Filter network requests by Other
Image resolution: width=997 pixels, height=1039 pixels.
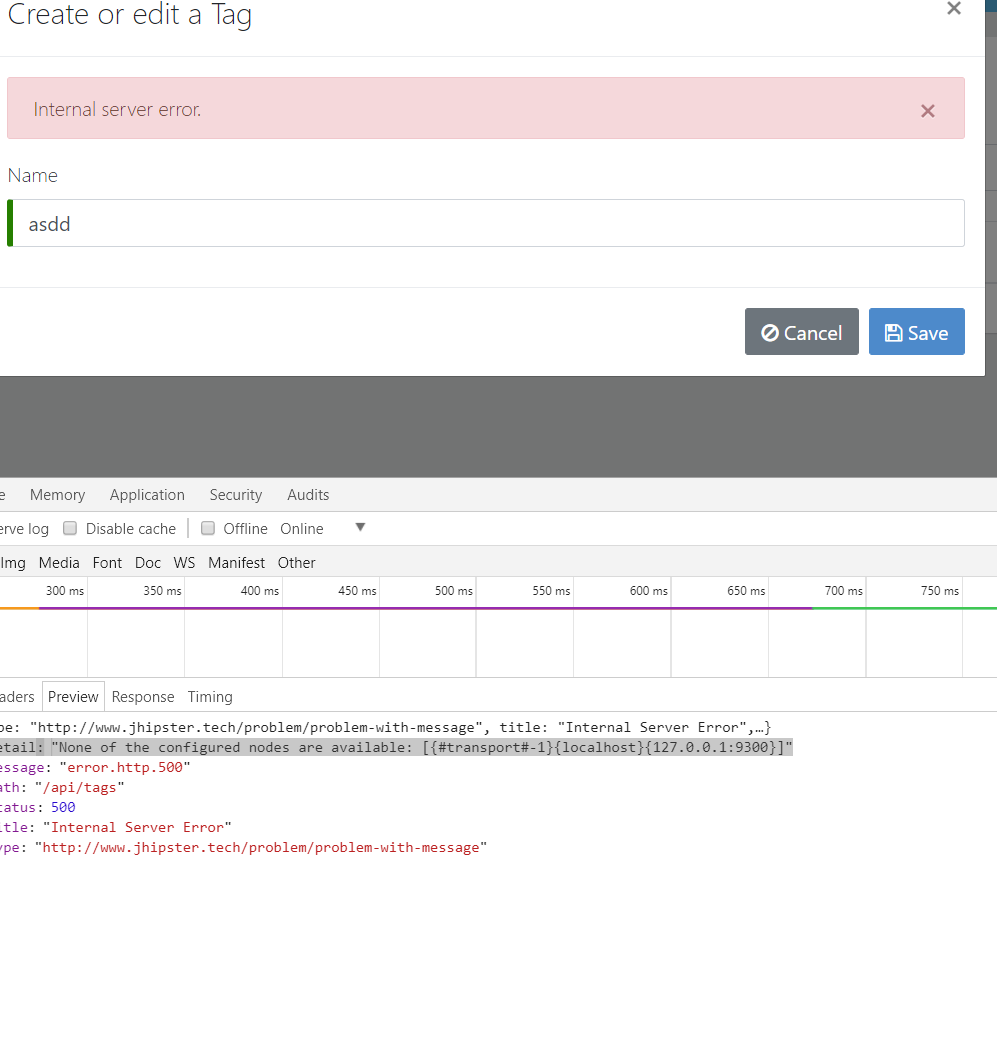(296, 563)
